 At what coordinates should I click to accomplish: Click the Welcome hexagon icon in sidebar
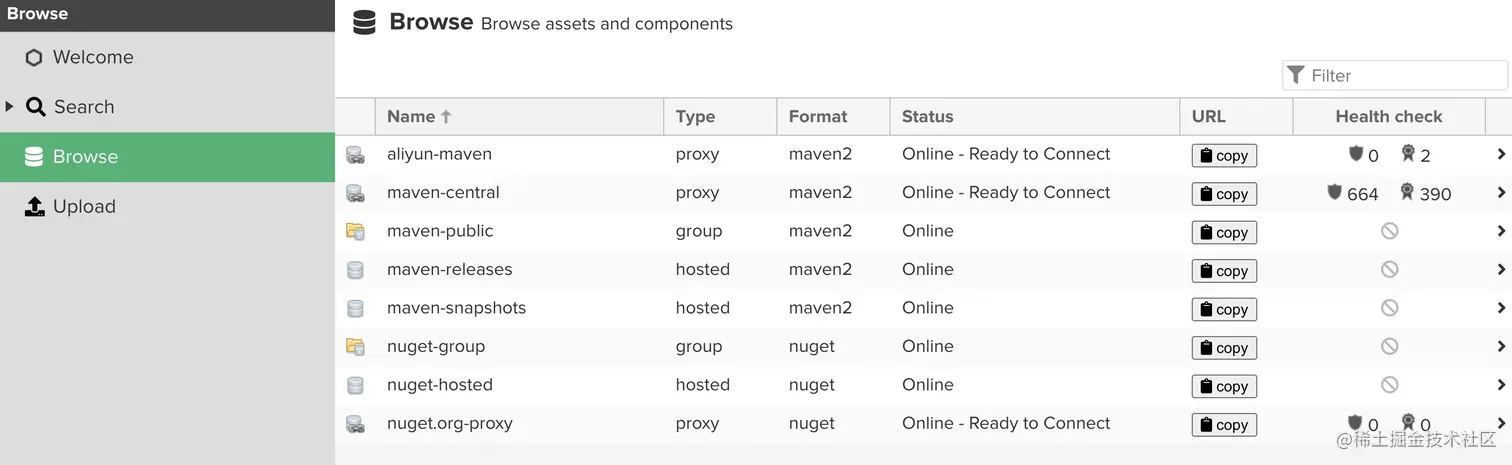34,58
